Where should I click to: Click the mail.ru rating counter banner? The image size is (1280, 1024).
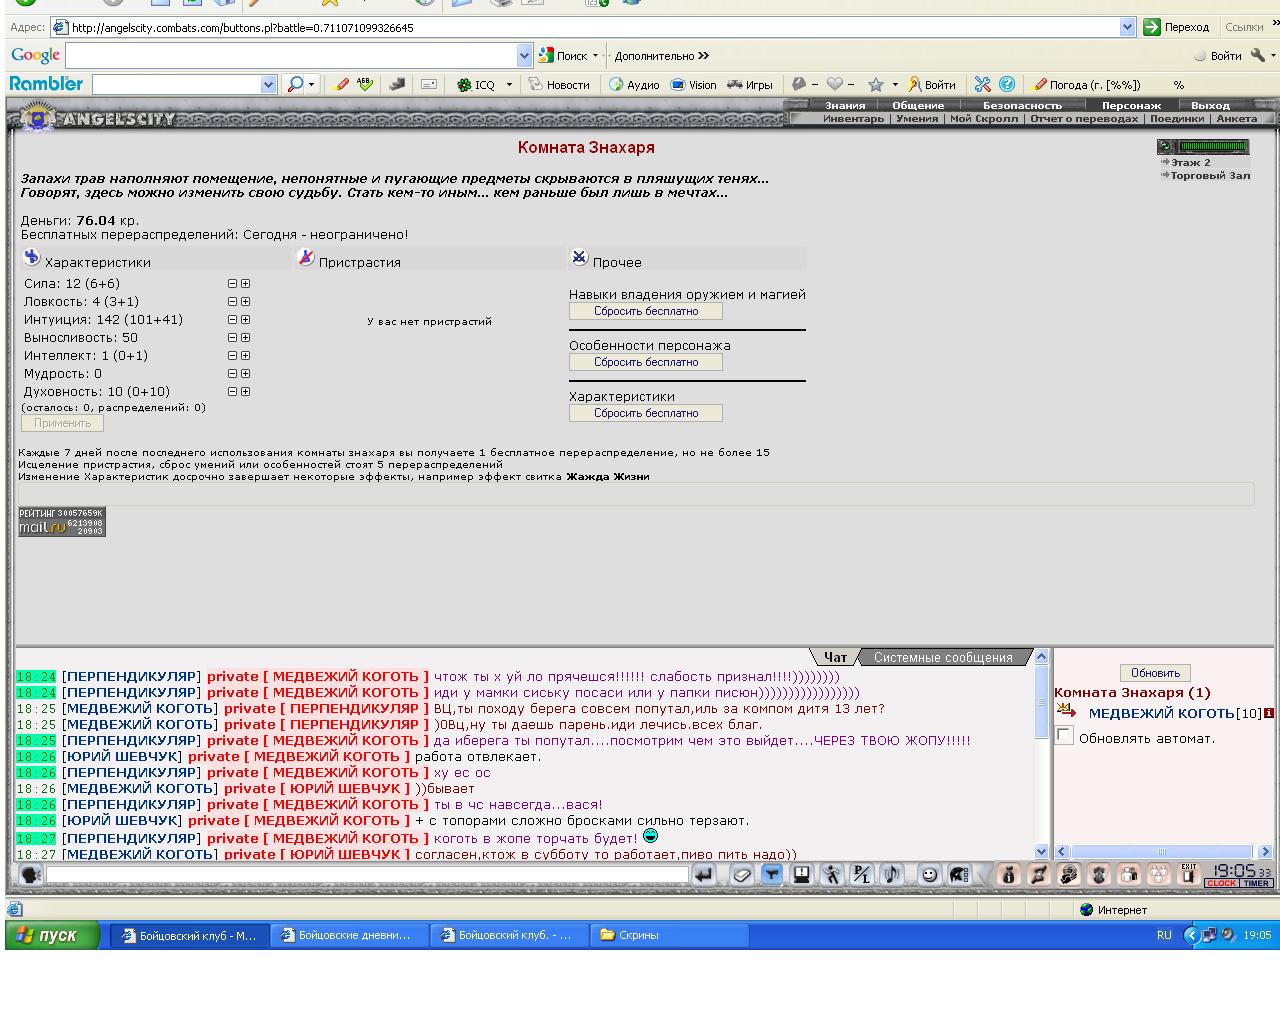(61, 522)
